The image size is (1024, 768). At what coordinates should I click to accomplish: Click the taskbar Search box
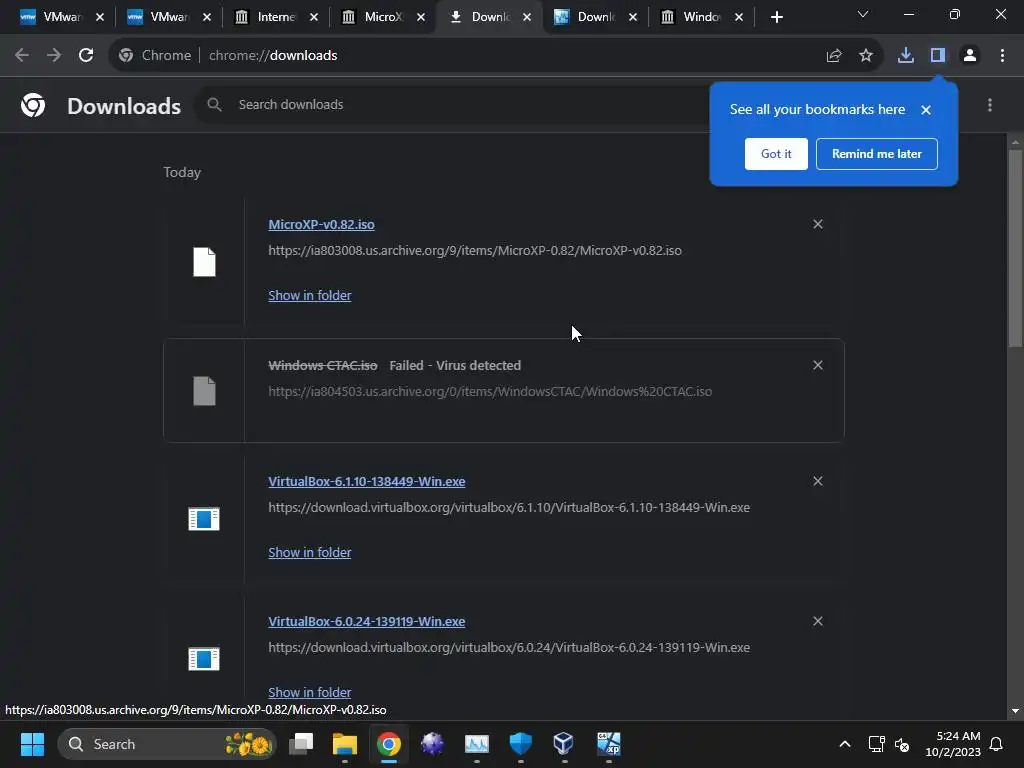tap(167, 744)
